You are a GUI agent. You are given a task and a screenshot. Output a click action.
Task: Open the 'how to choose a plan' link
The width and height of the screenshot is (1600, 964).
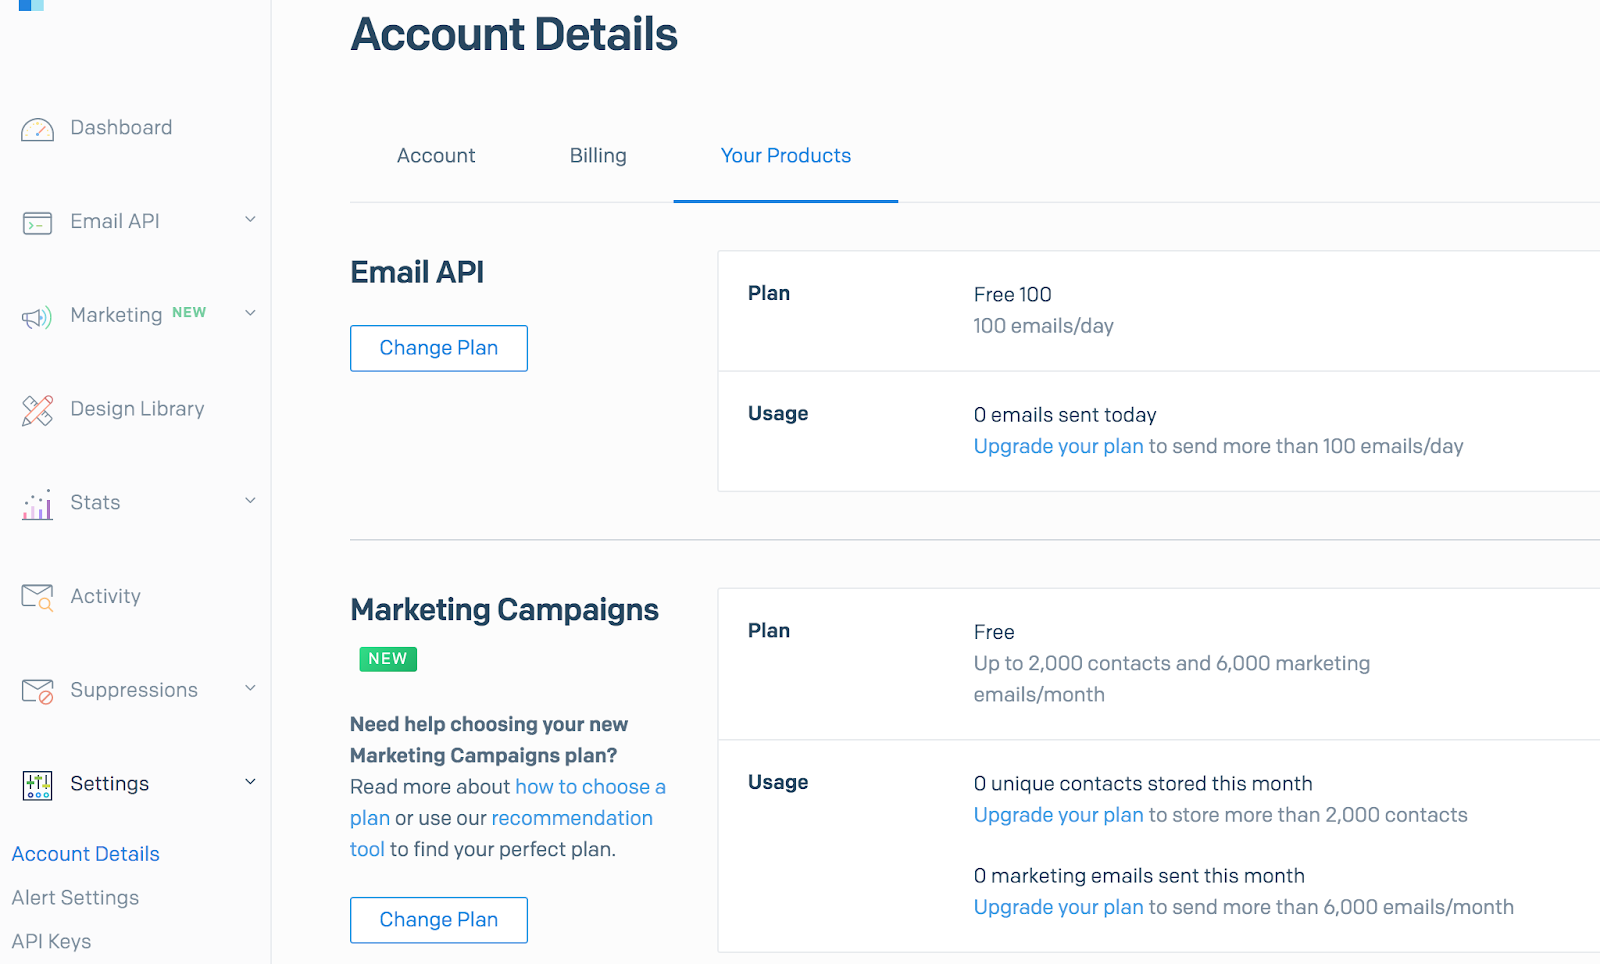(589, 787)
